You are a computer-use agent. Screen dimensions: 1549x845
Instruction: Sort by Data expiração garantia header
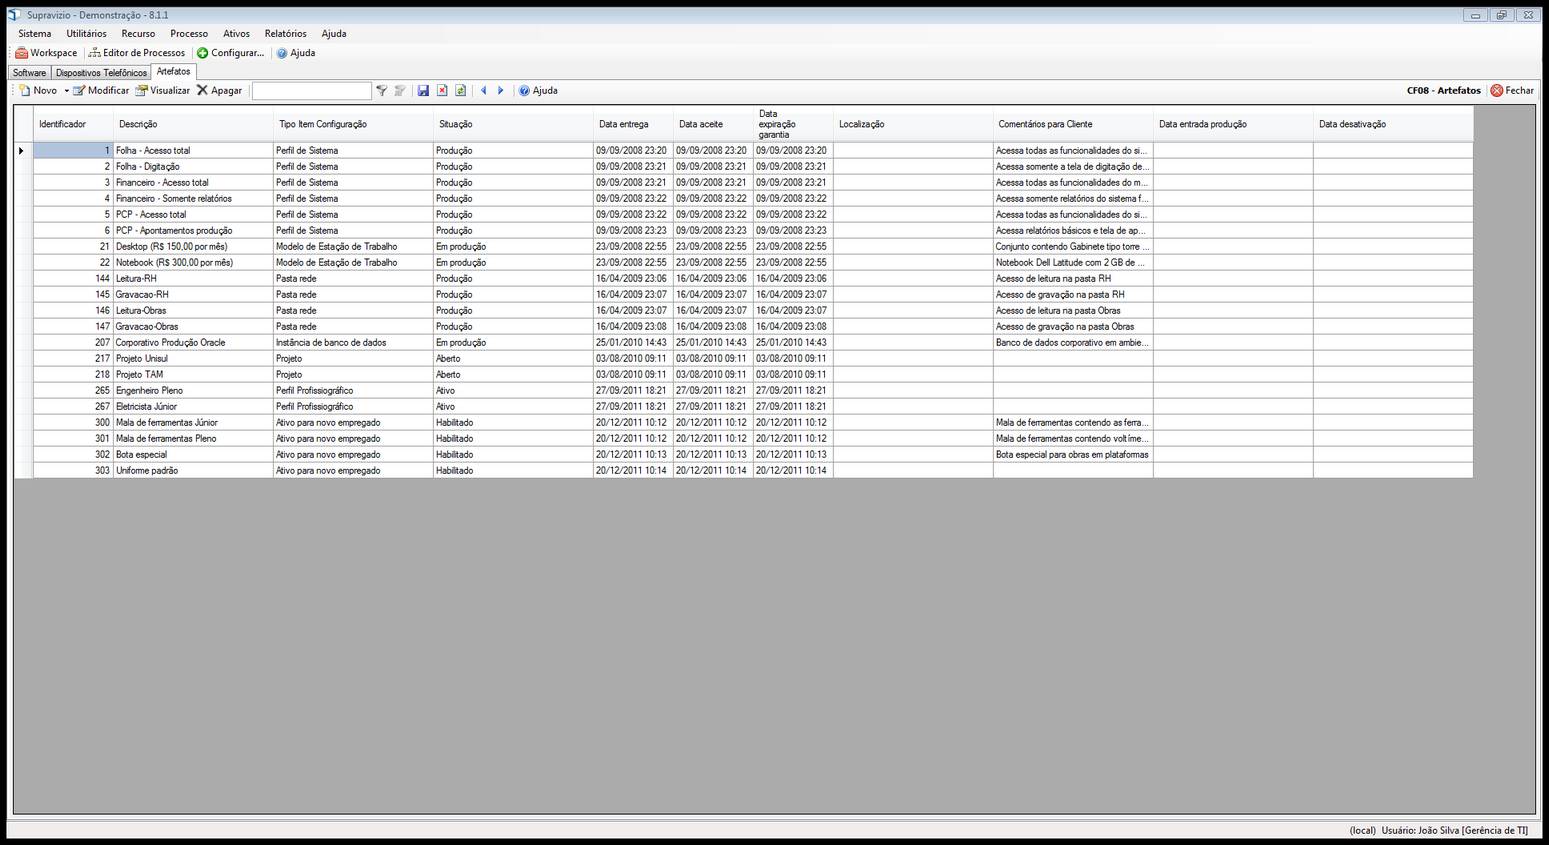793,124
